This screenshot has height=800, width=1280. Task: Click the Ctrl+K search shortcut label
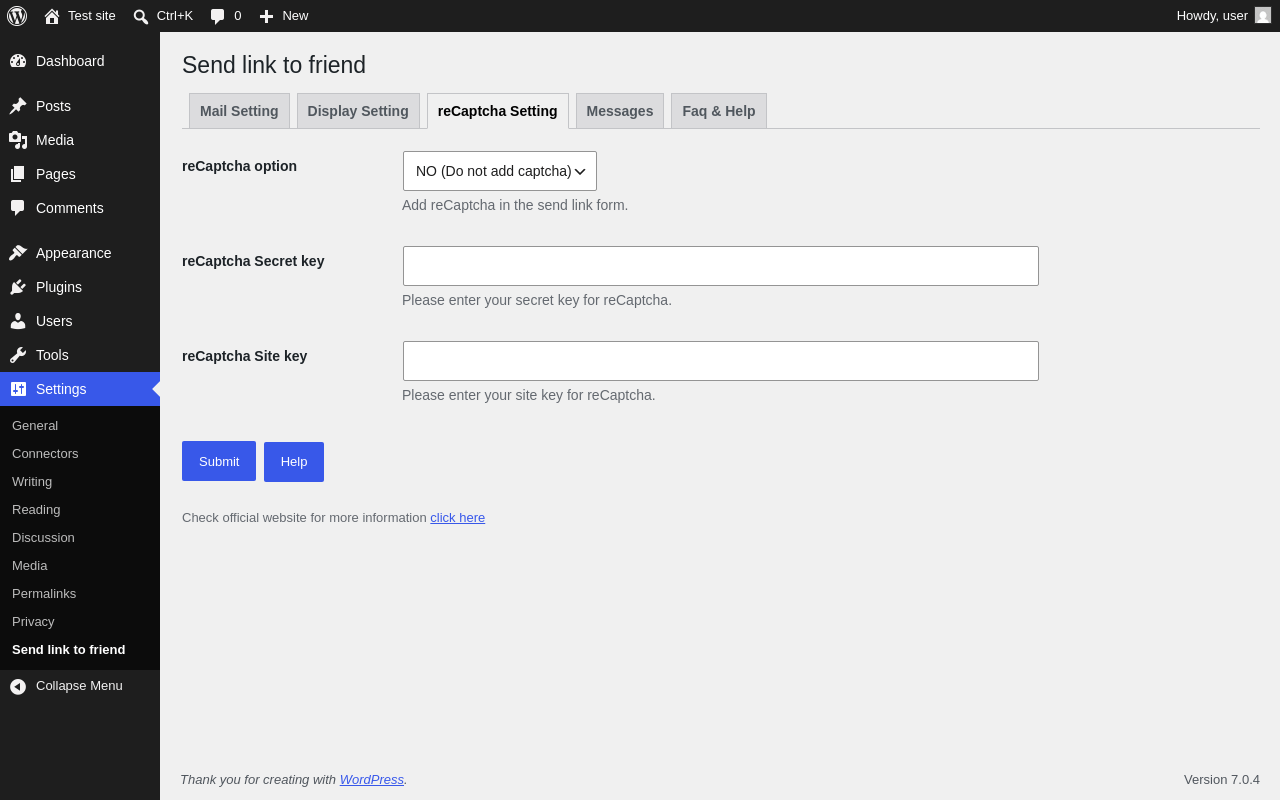pyautogui.click(x=175, y=16)
